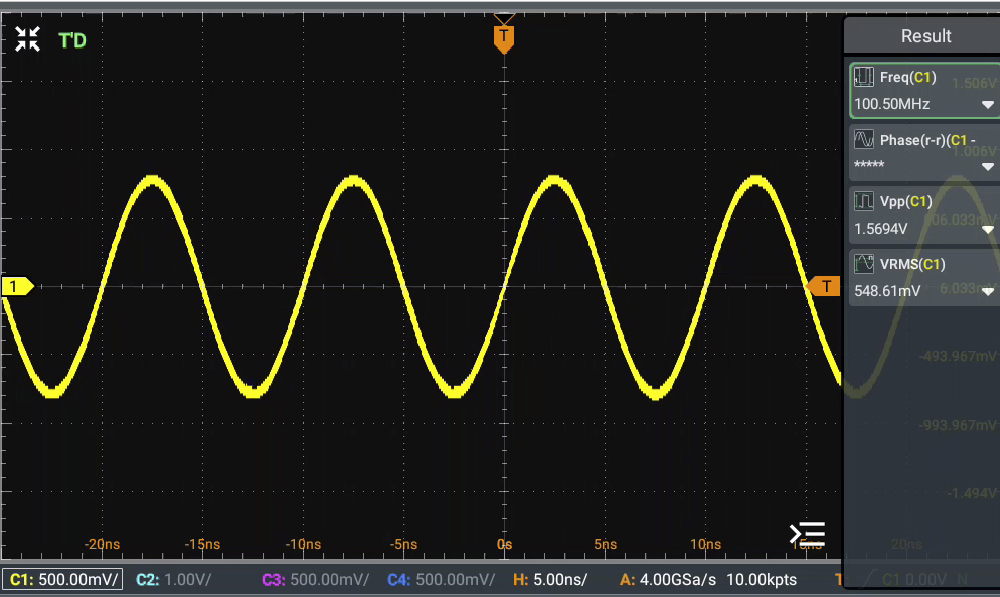The width and height of the screenshot is (1000, 597).
Task: Click the orange trigger level marker on the right
Action: point(824,287)
